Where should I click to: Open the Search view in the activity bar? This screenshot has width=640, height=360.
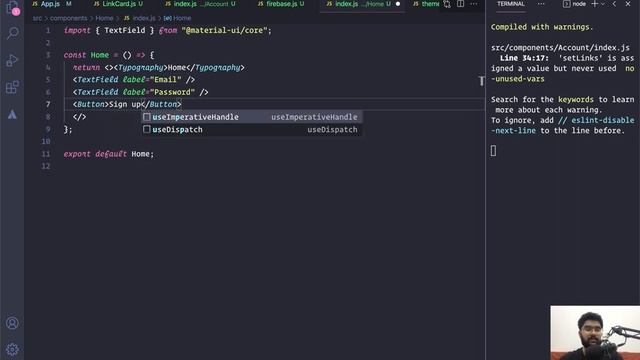point(13,33)
